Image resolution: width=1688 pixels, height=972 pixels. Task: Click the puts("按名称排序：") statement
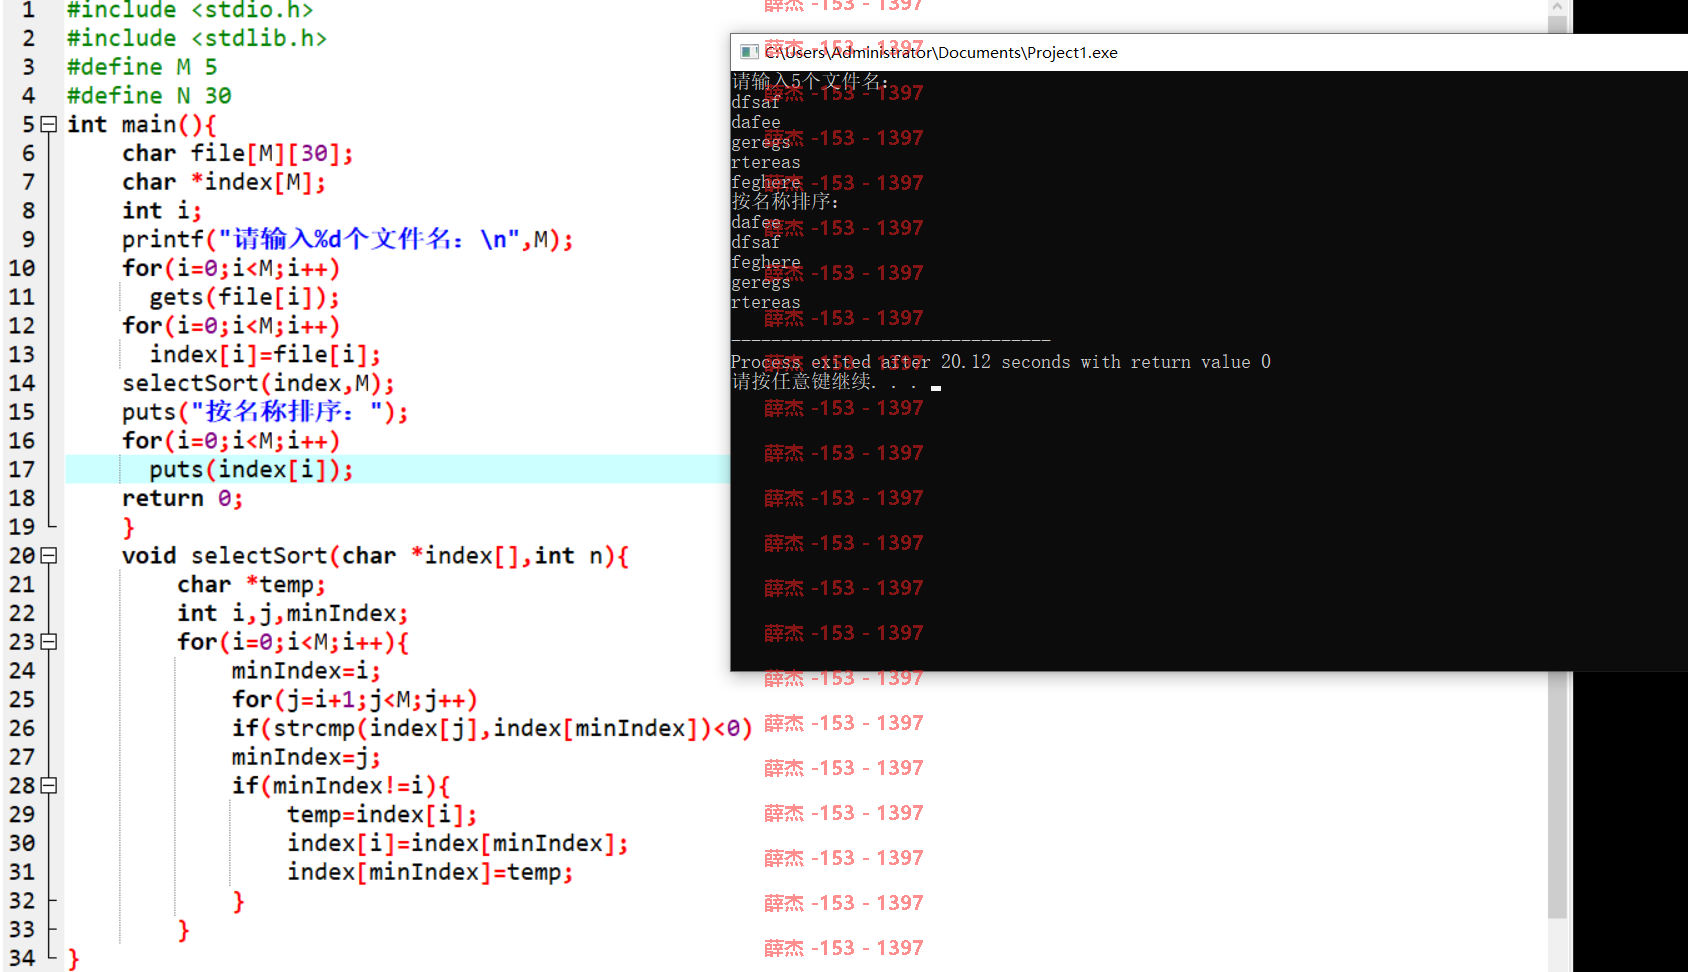pos(265,412)
